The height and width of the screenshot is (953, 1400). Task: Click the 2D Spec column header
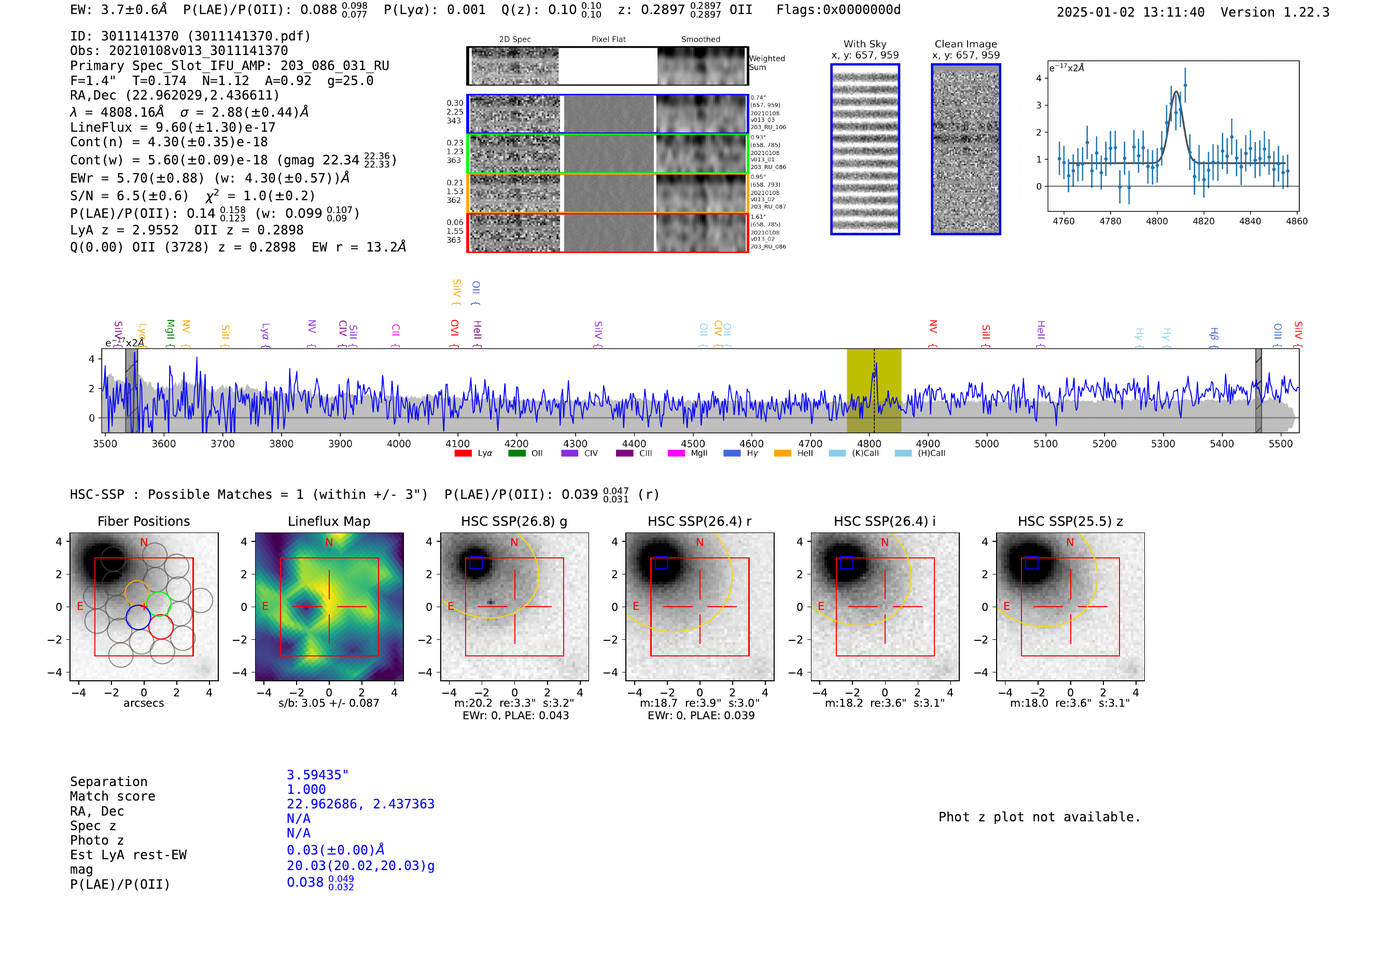coord(515,40)
